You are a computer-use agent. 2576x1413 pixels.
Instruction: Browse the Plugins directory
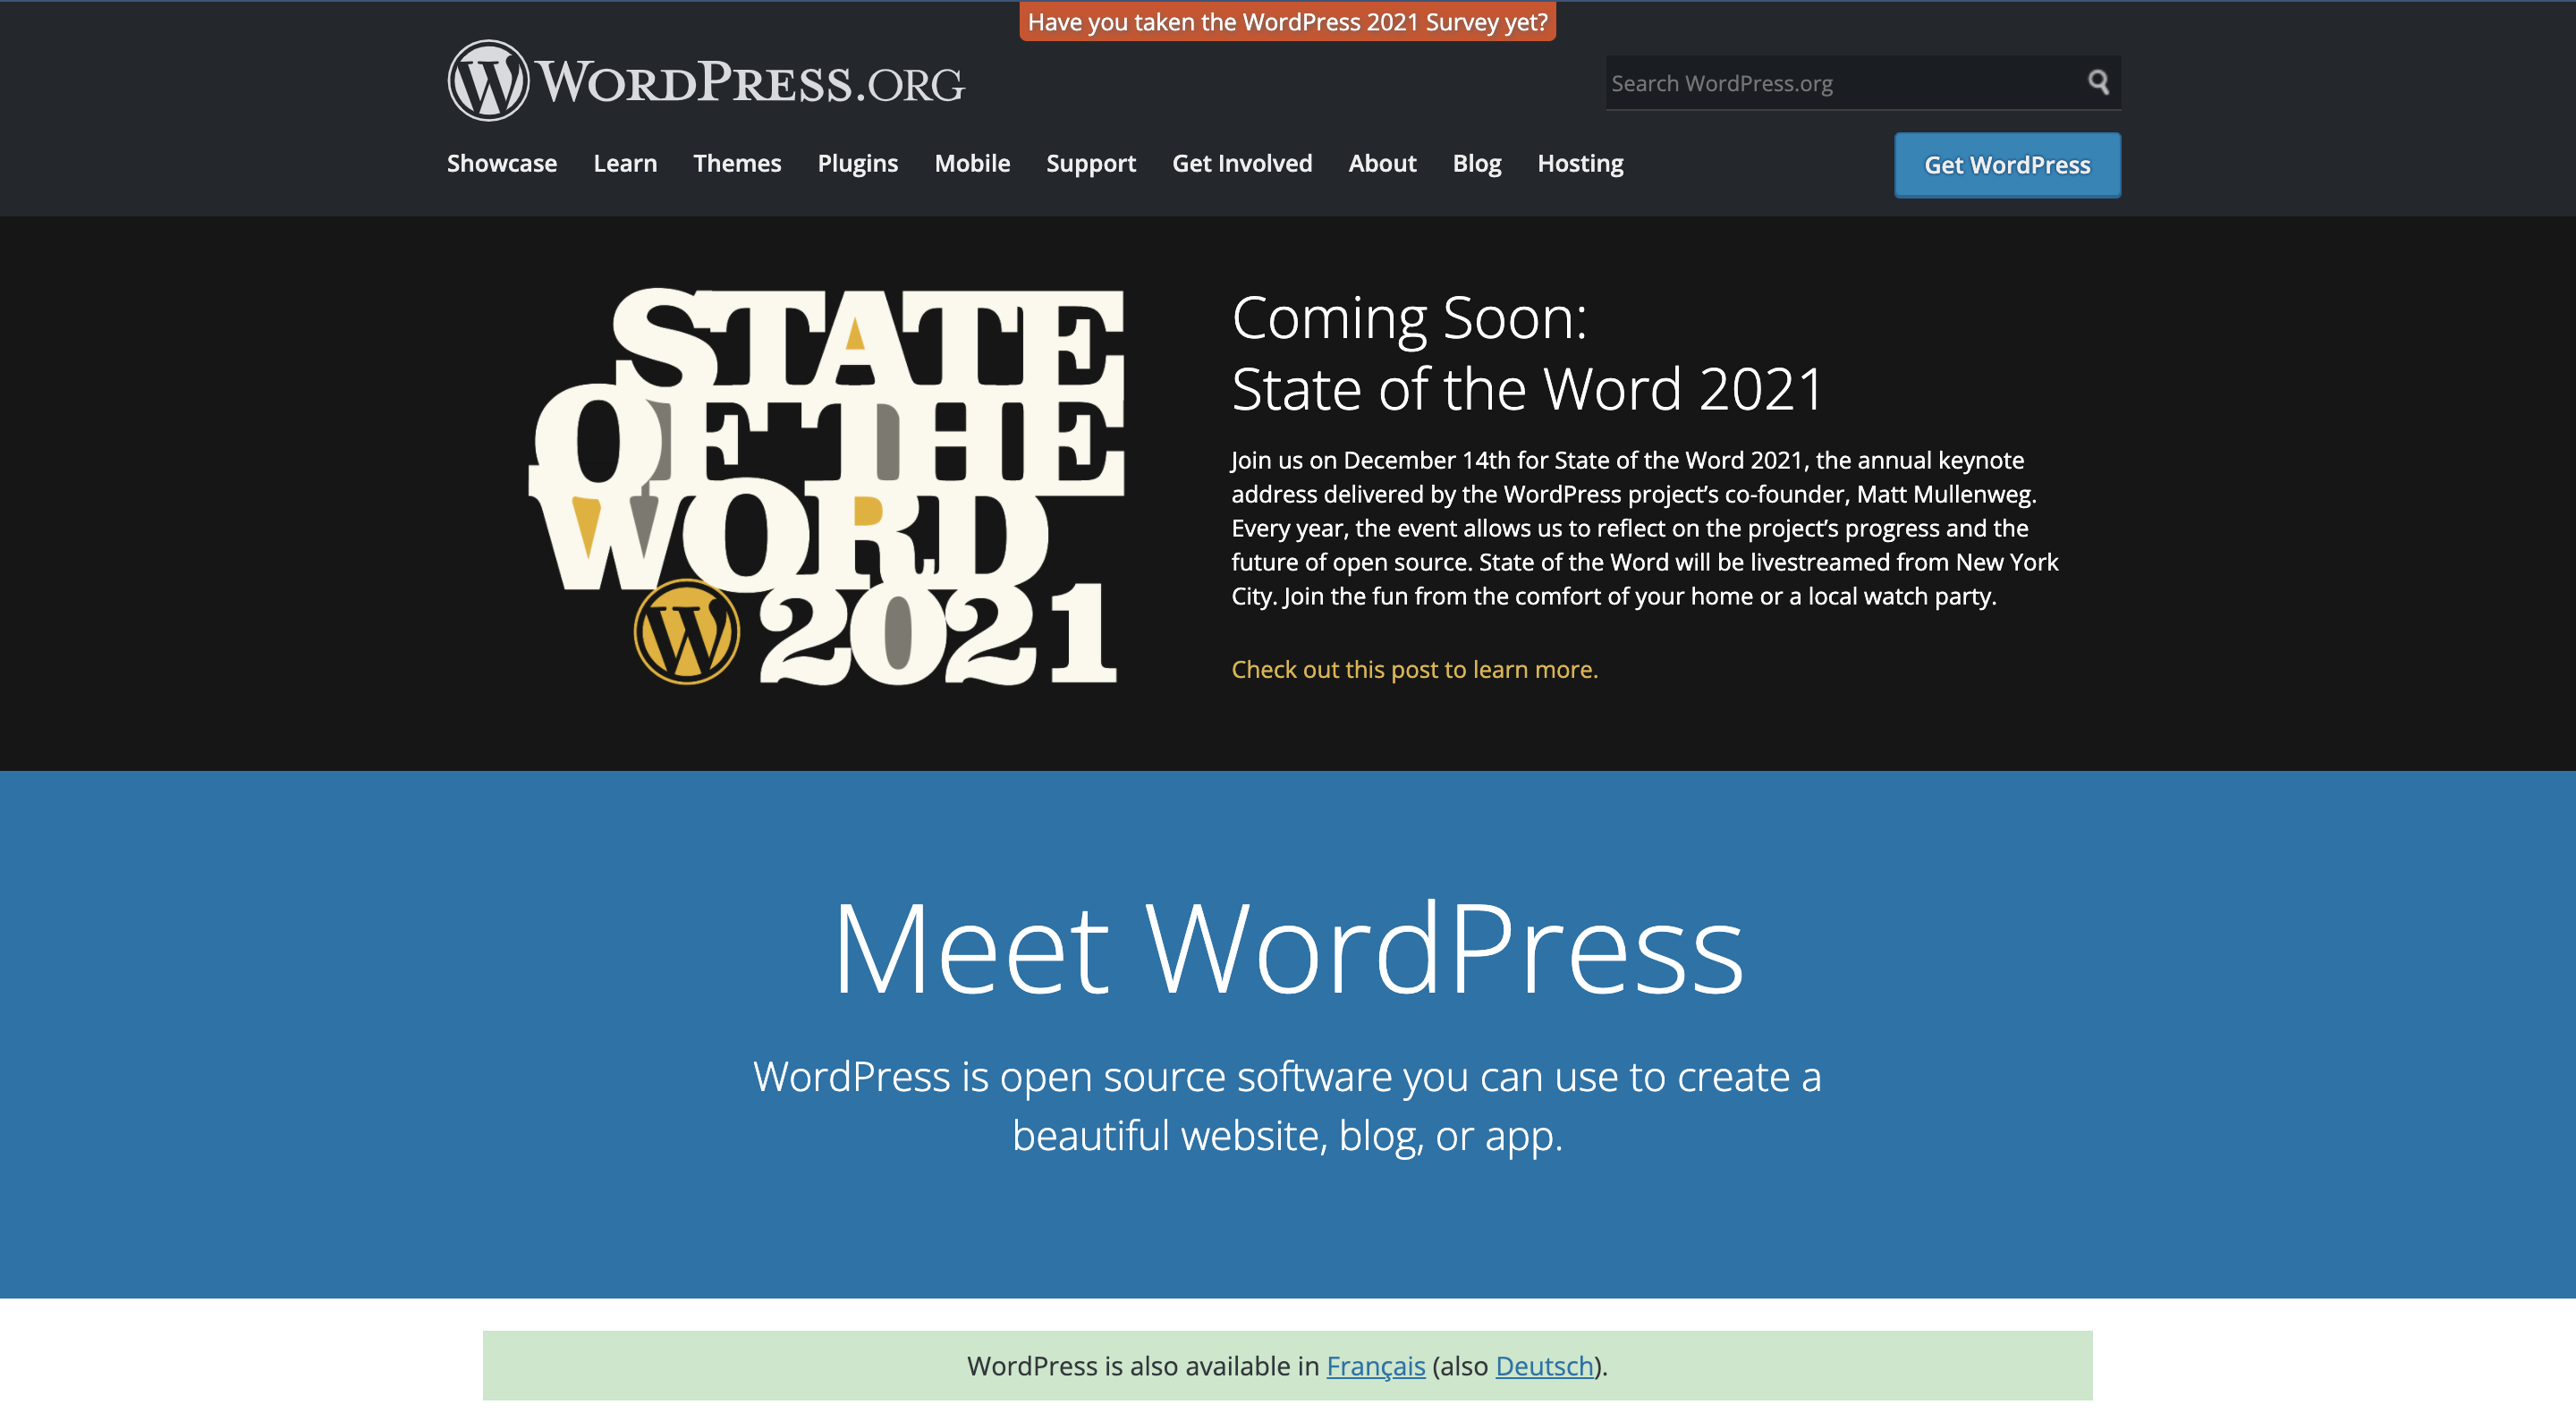click(857, 163)
